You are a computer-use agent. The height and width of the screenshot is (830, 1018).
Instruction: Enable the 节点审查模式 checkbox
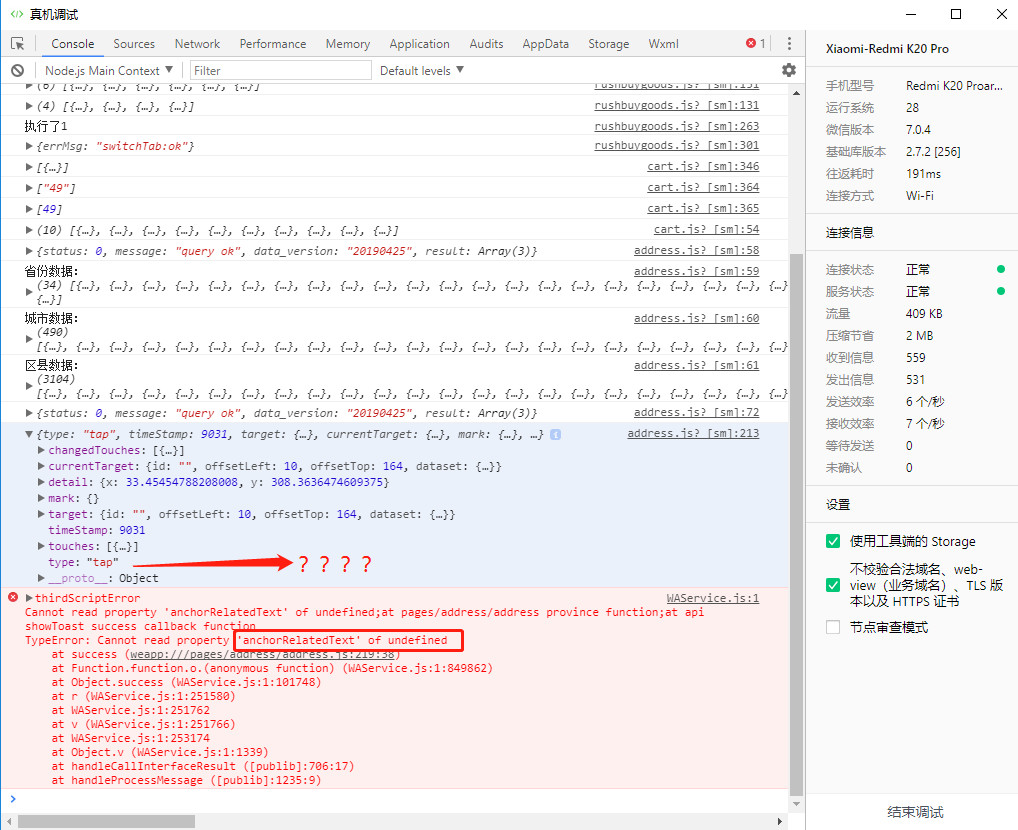tap(833, 627)
